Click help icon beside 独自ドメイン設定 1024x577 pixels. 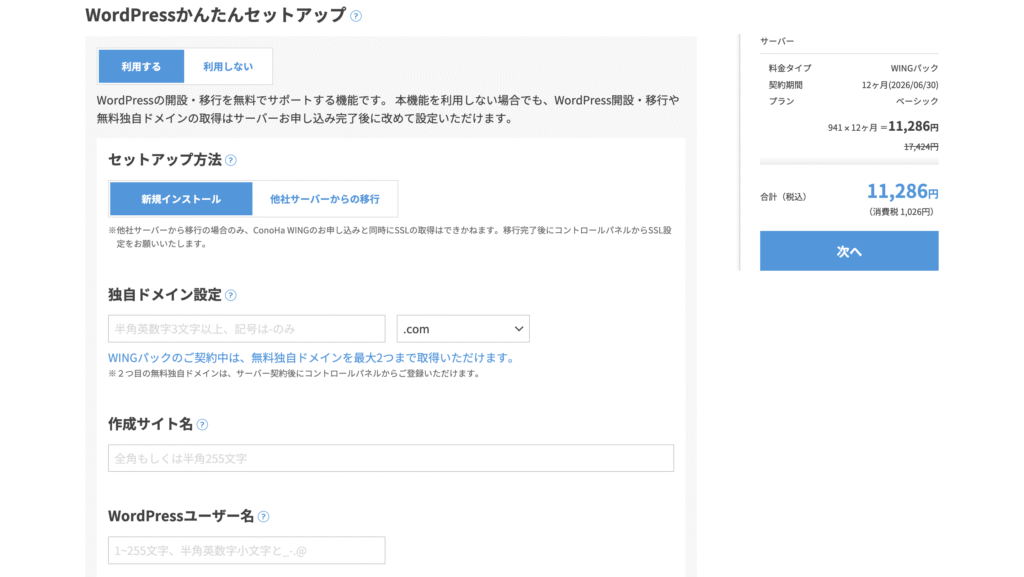231,295
